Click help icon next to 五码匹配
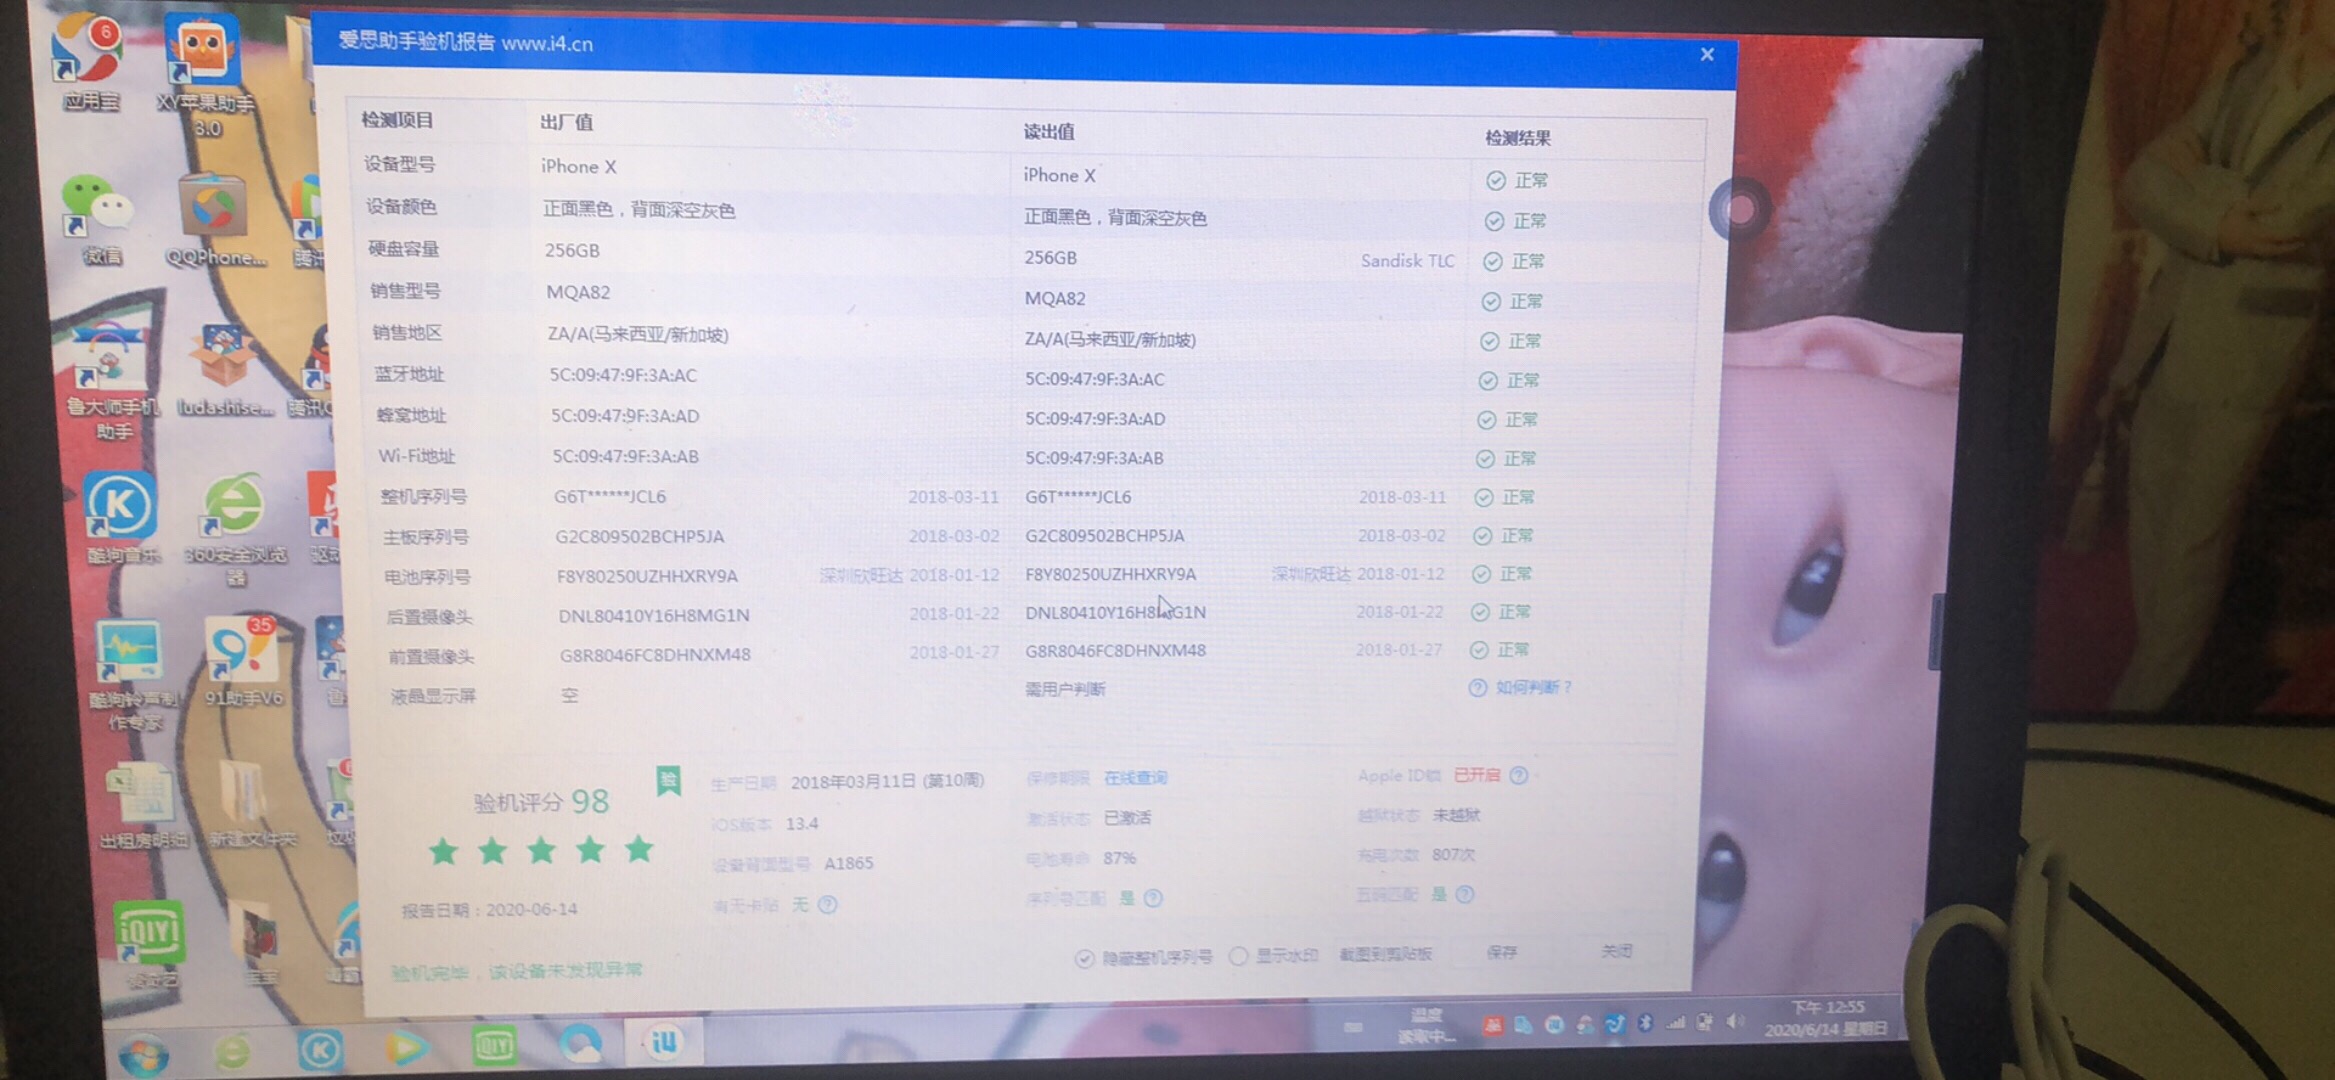The height and width of the screenshot is (1080, 2335). coord(1465,894)
